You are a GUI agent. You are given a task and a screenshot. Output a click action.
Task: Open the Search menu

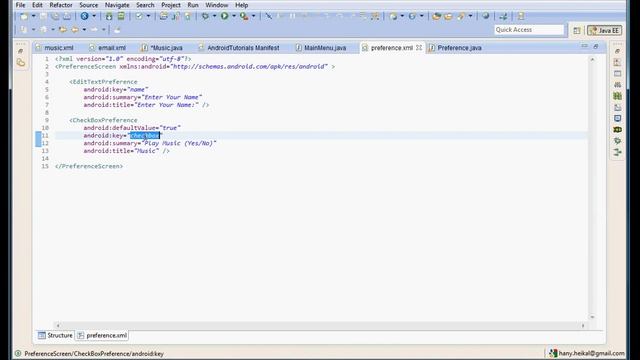(x=145, y=5)
